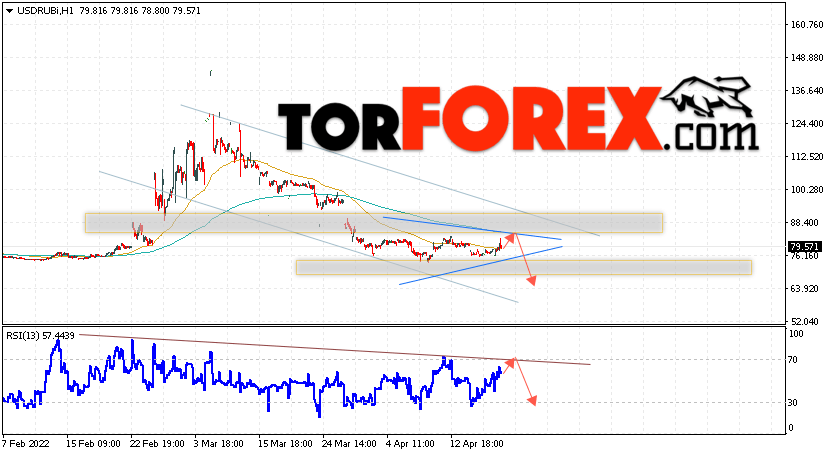Image resolution: width=826 pixels, height=455 pixels.
Task: Select the RSI 70 level label
Action: (x=793, y=360)
